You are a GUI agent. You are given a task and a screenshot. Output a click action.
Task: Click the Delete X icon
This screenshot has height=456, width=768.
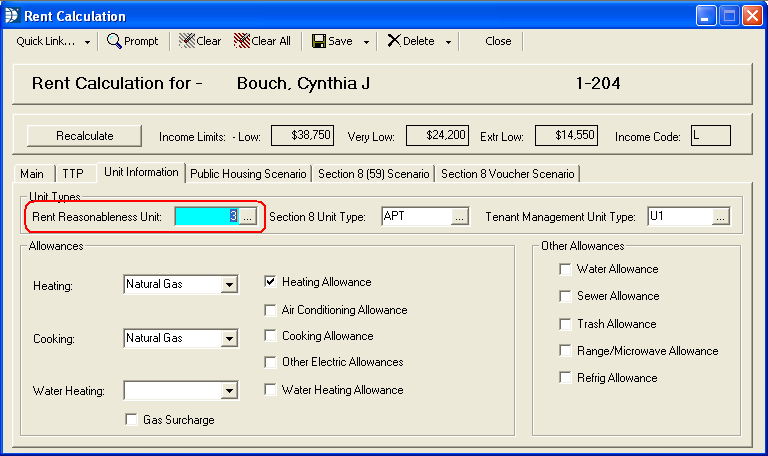[394, 41]
